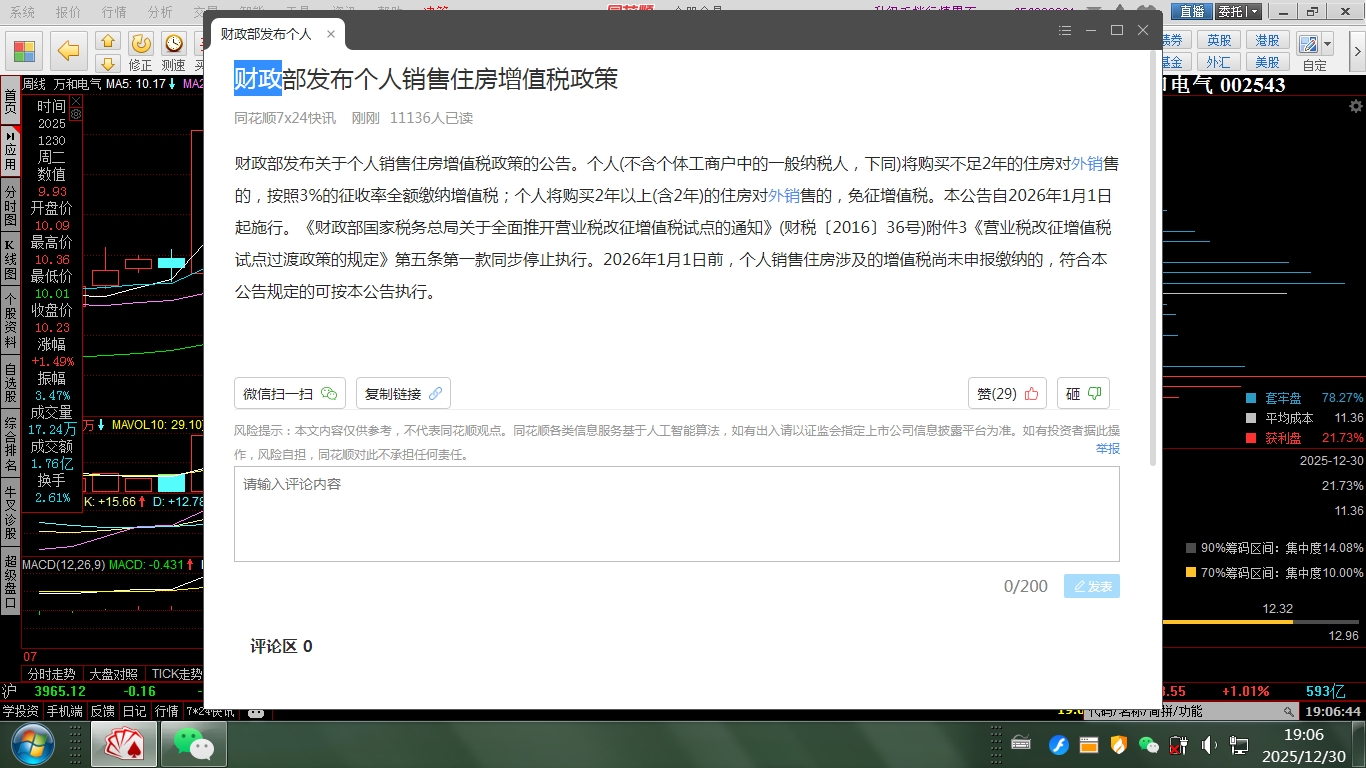The height and width of the screenshot is (768, 1366).
Task: Like the article with 赞(29) button
Action: tap(1007, 393)
